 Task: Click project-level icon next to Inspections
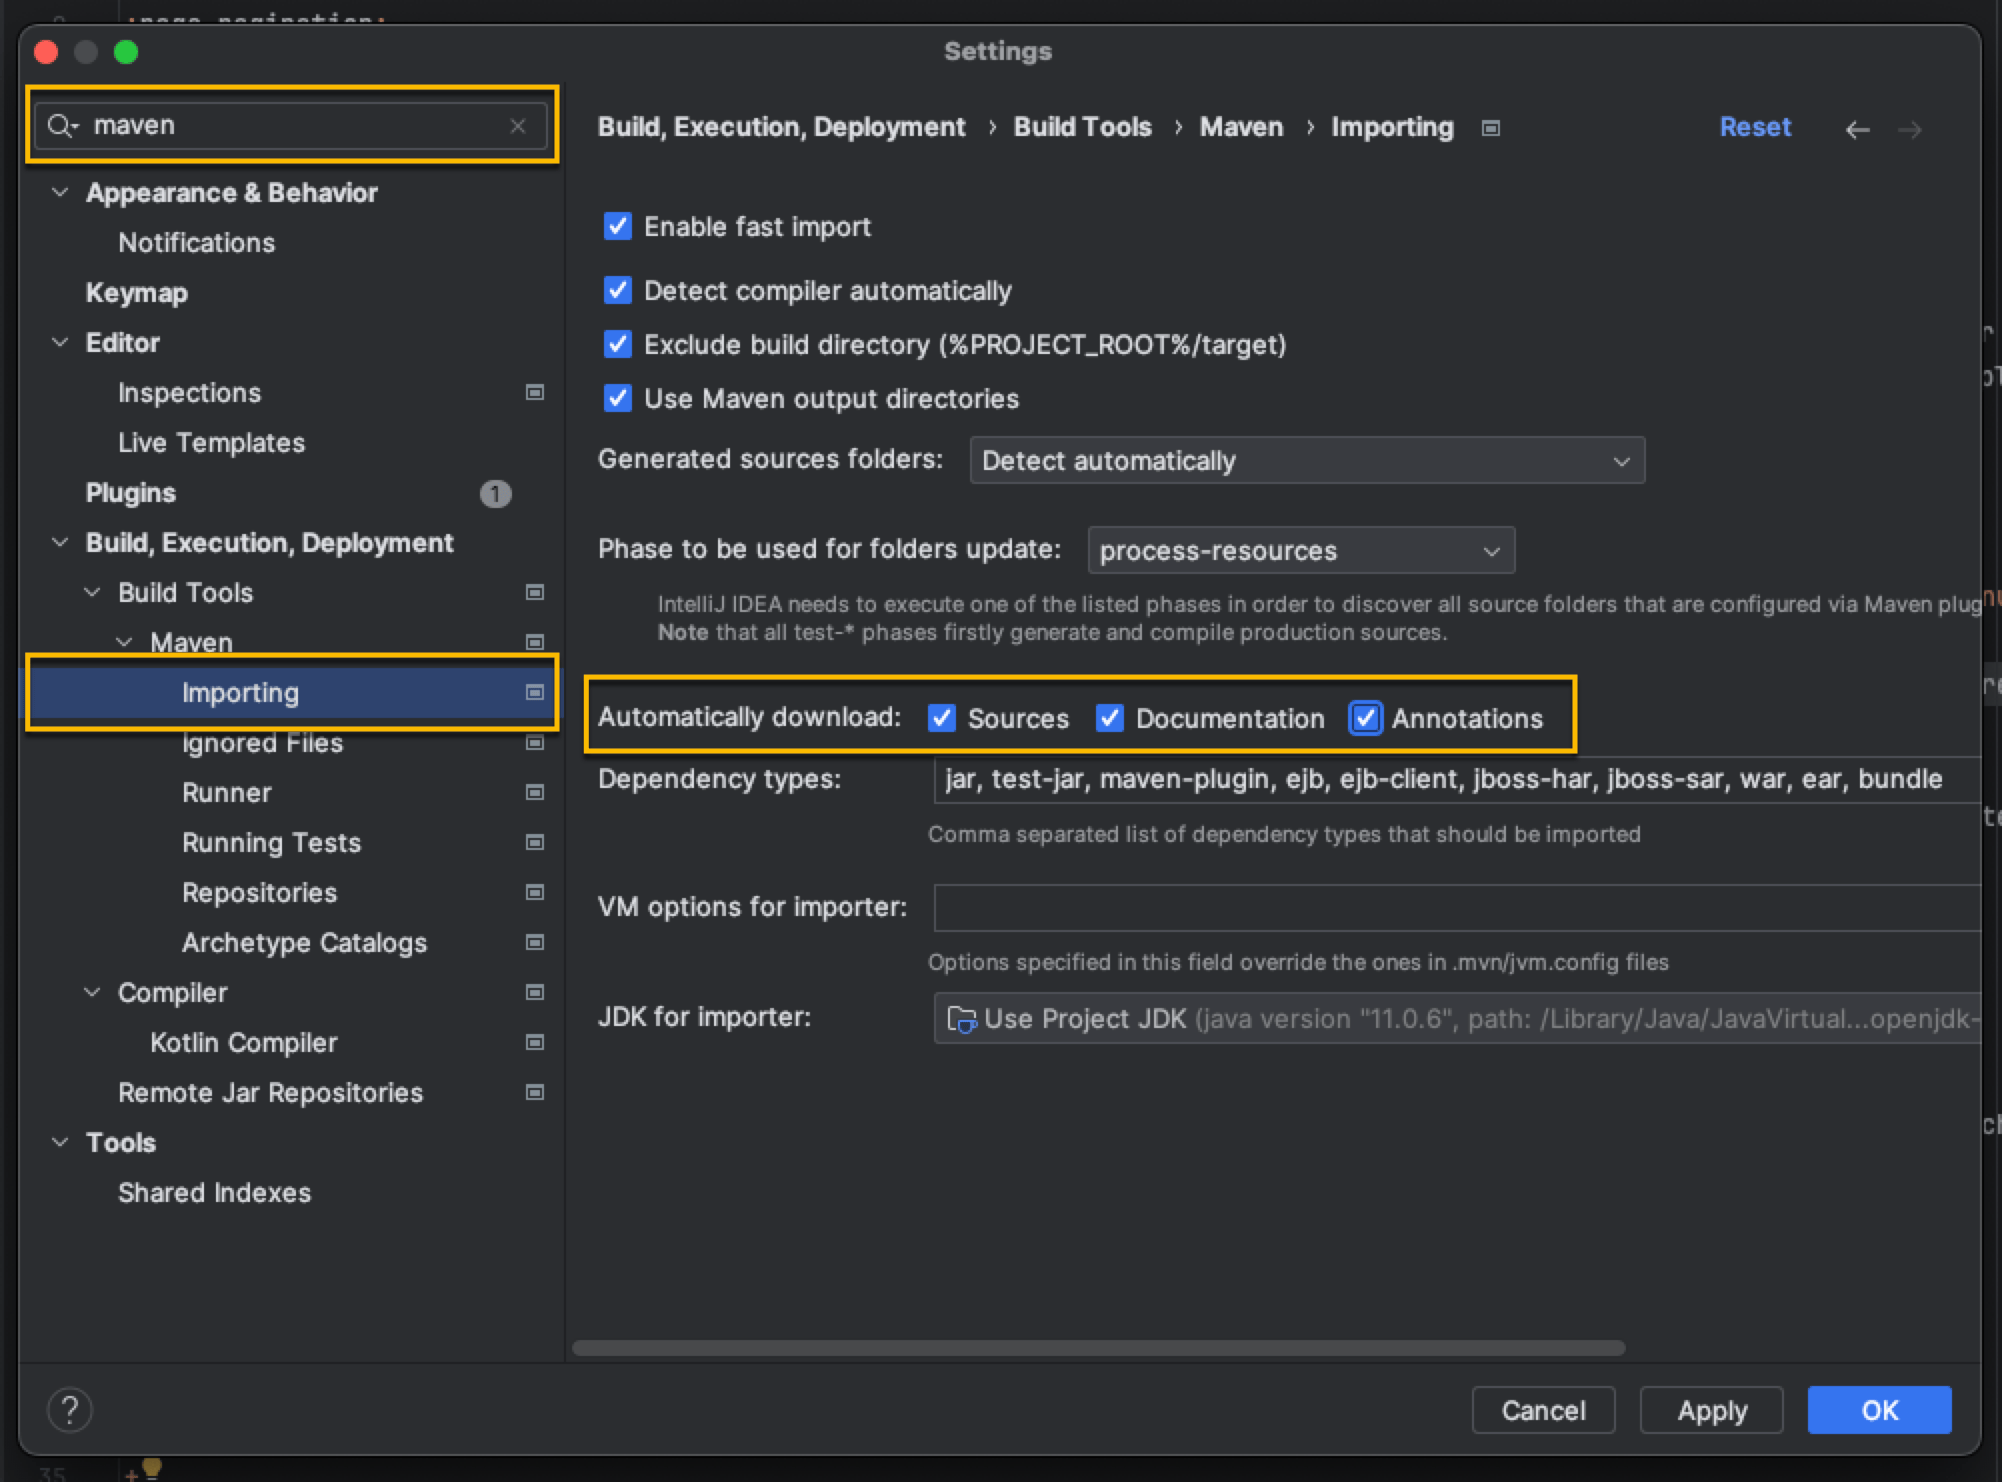tap(535, 393)
